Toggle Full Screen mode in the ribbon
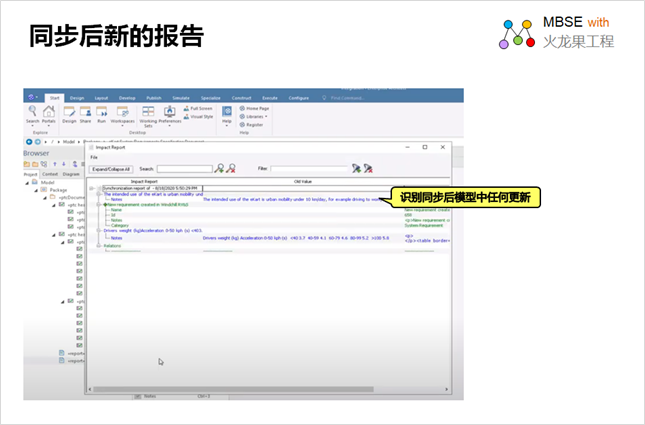The image size is (645, 425). [198, 108]
